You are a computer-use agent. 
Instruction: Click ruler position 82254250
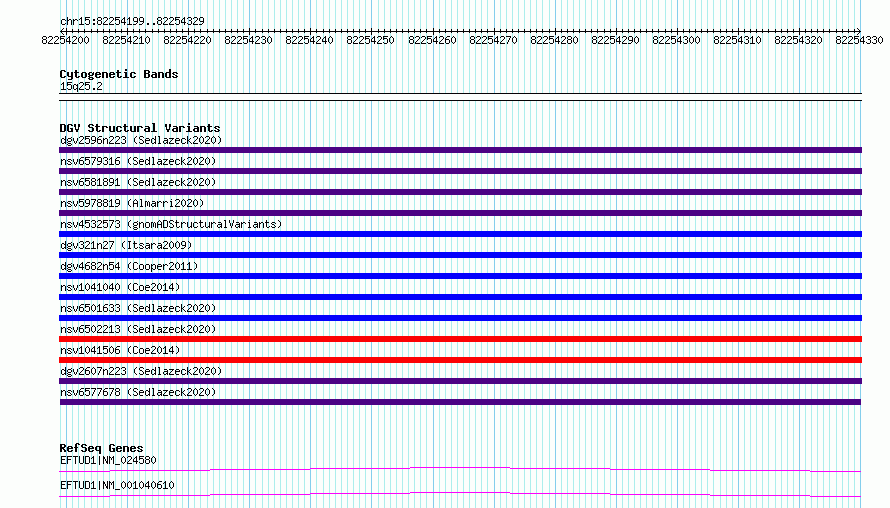point(370,40)
